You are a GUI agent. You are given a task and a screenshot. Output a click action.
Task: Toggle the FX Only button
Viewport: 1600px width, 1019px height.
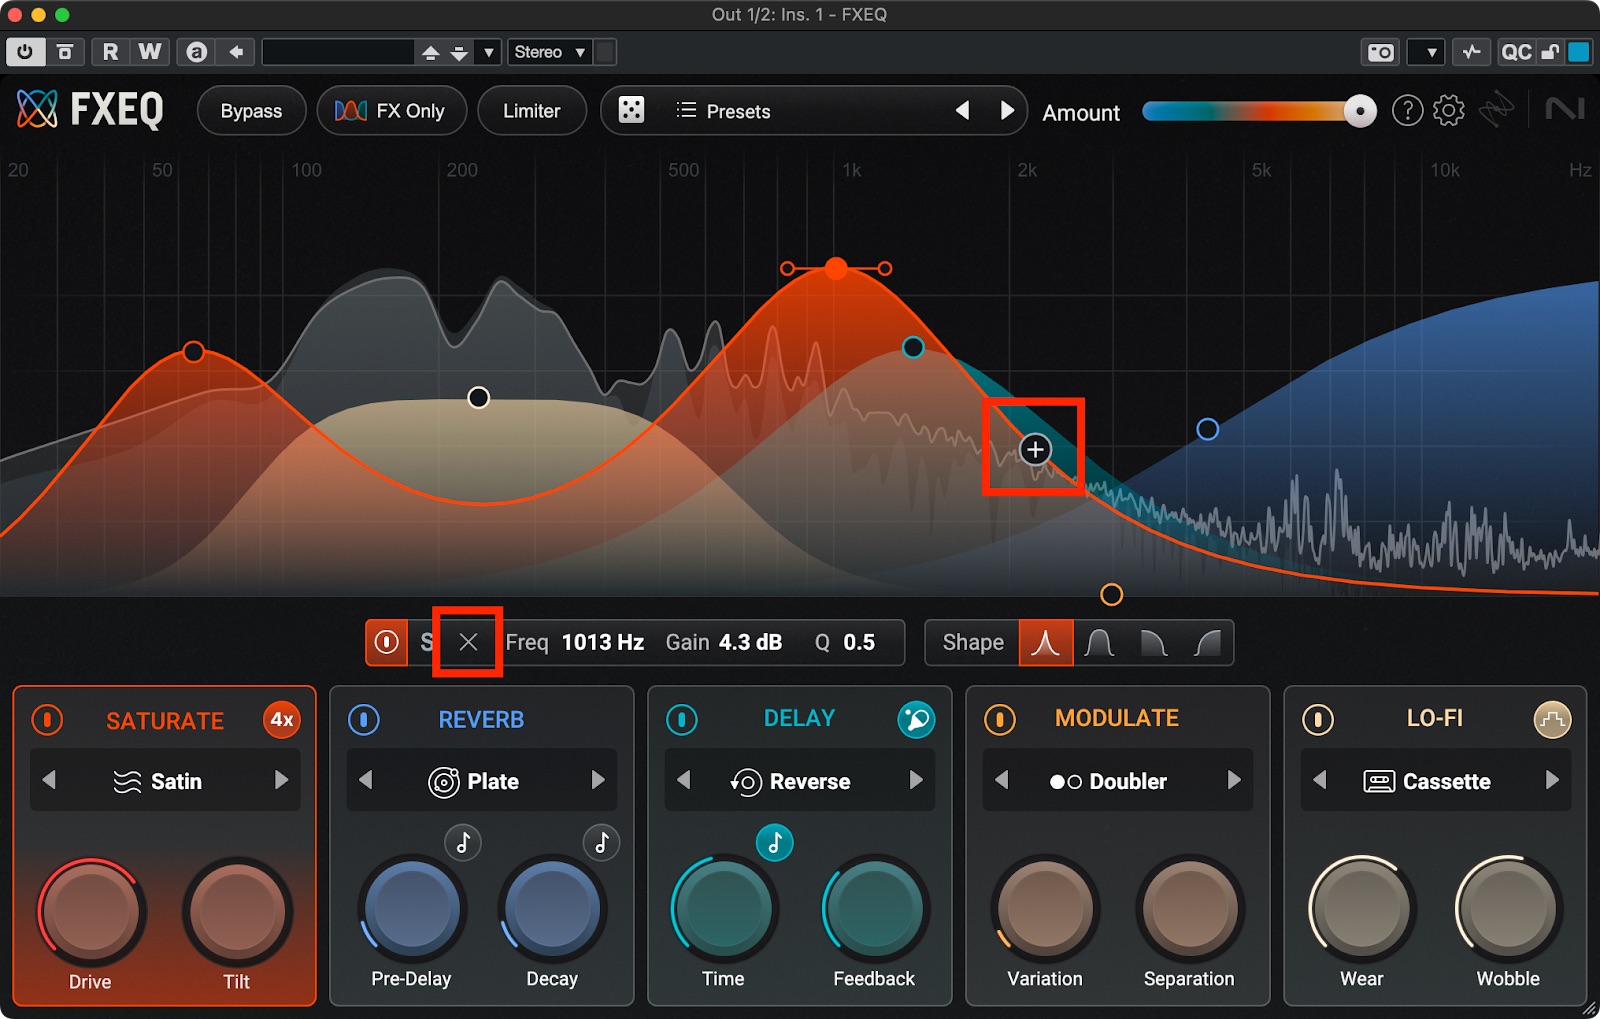coord(391,111)
